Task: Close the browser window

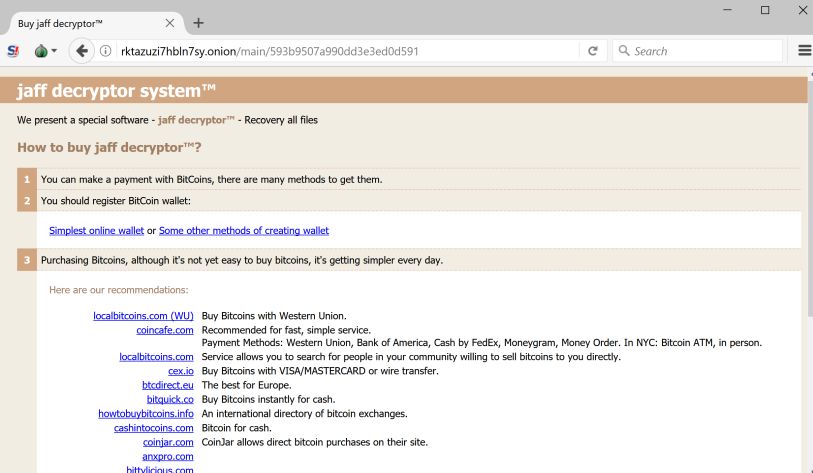Action: pyautogui.click(x=802, y=10)
